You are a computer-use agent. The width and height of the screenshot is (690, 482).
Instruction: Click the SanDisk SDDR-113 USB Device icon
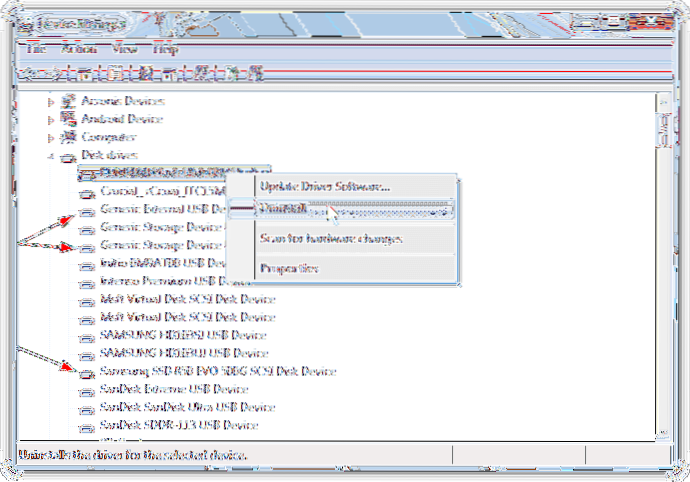coord(88,425)
